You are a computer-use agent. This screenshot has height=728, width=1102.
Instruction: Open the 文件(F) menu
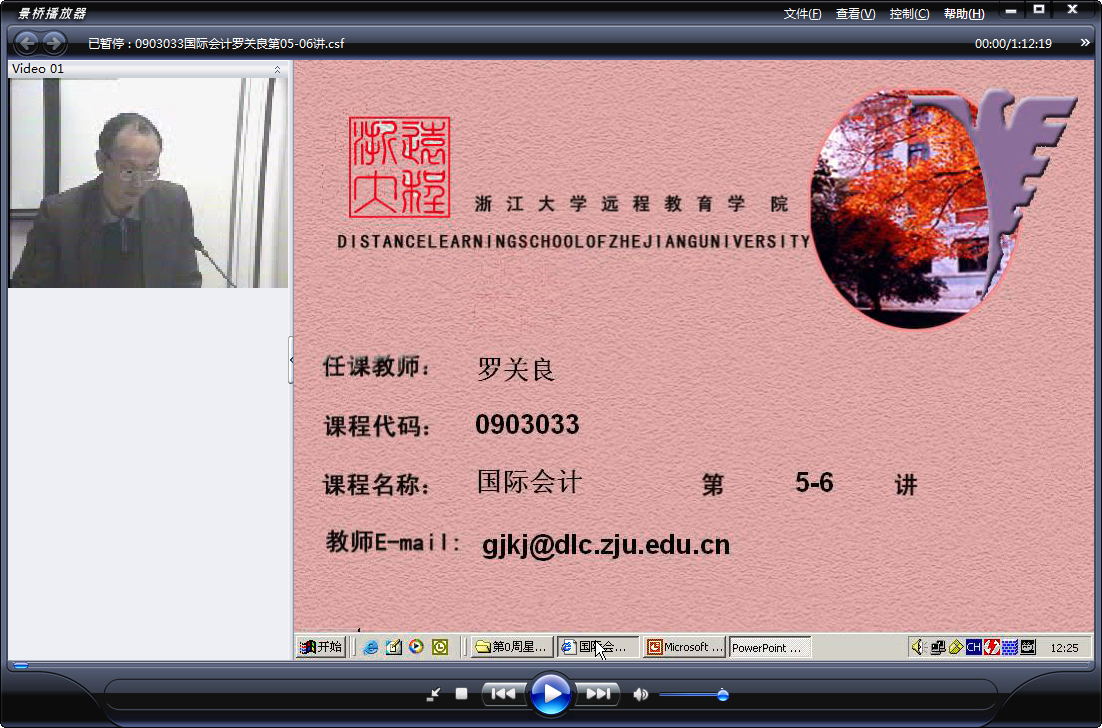pyautogui.click(x=802, y=13)
